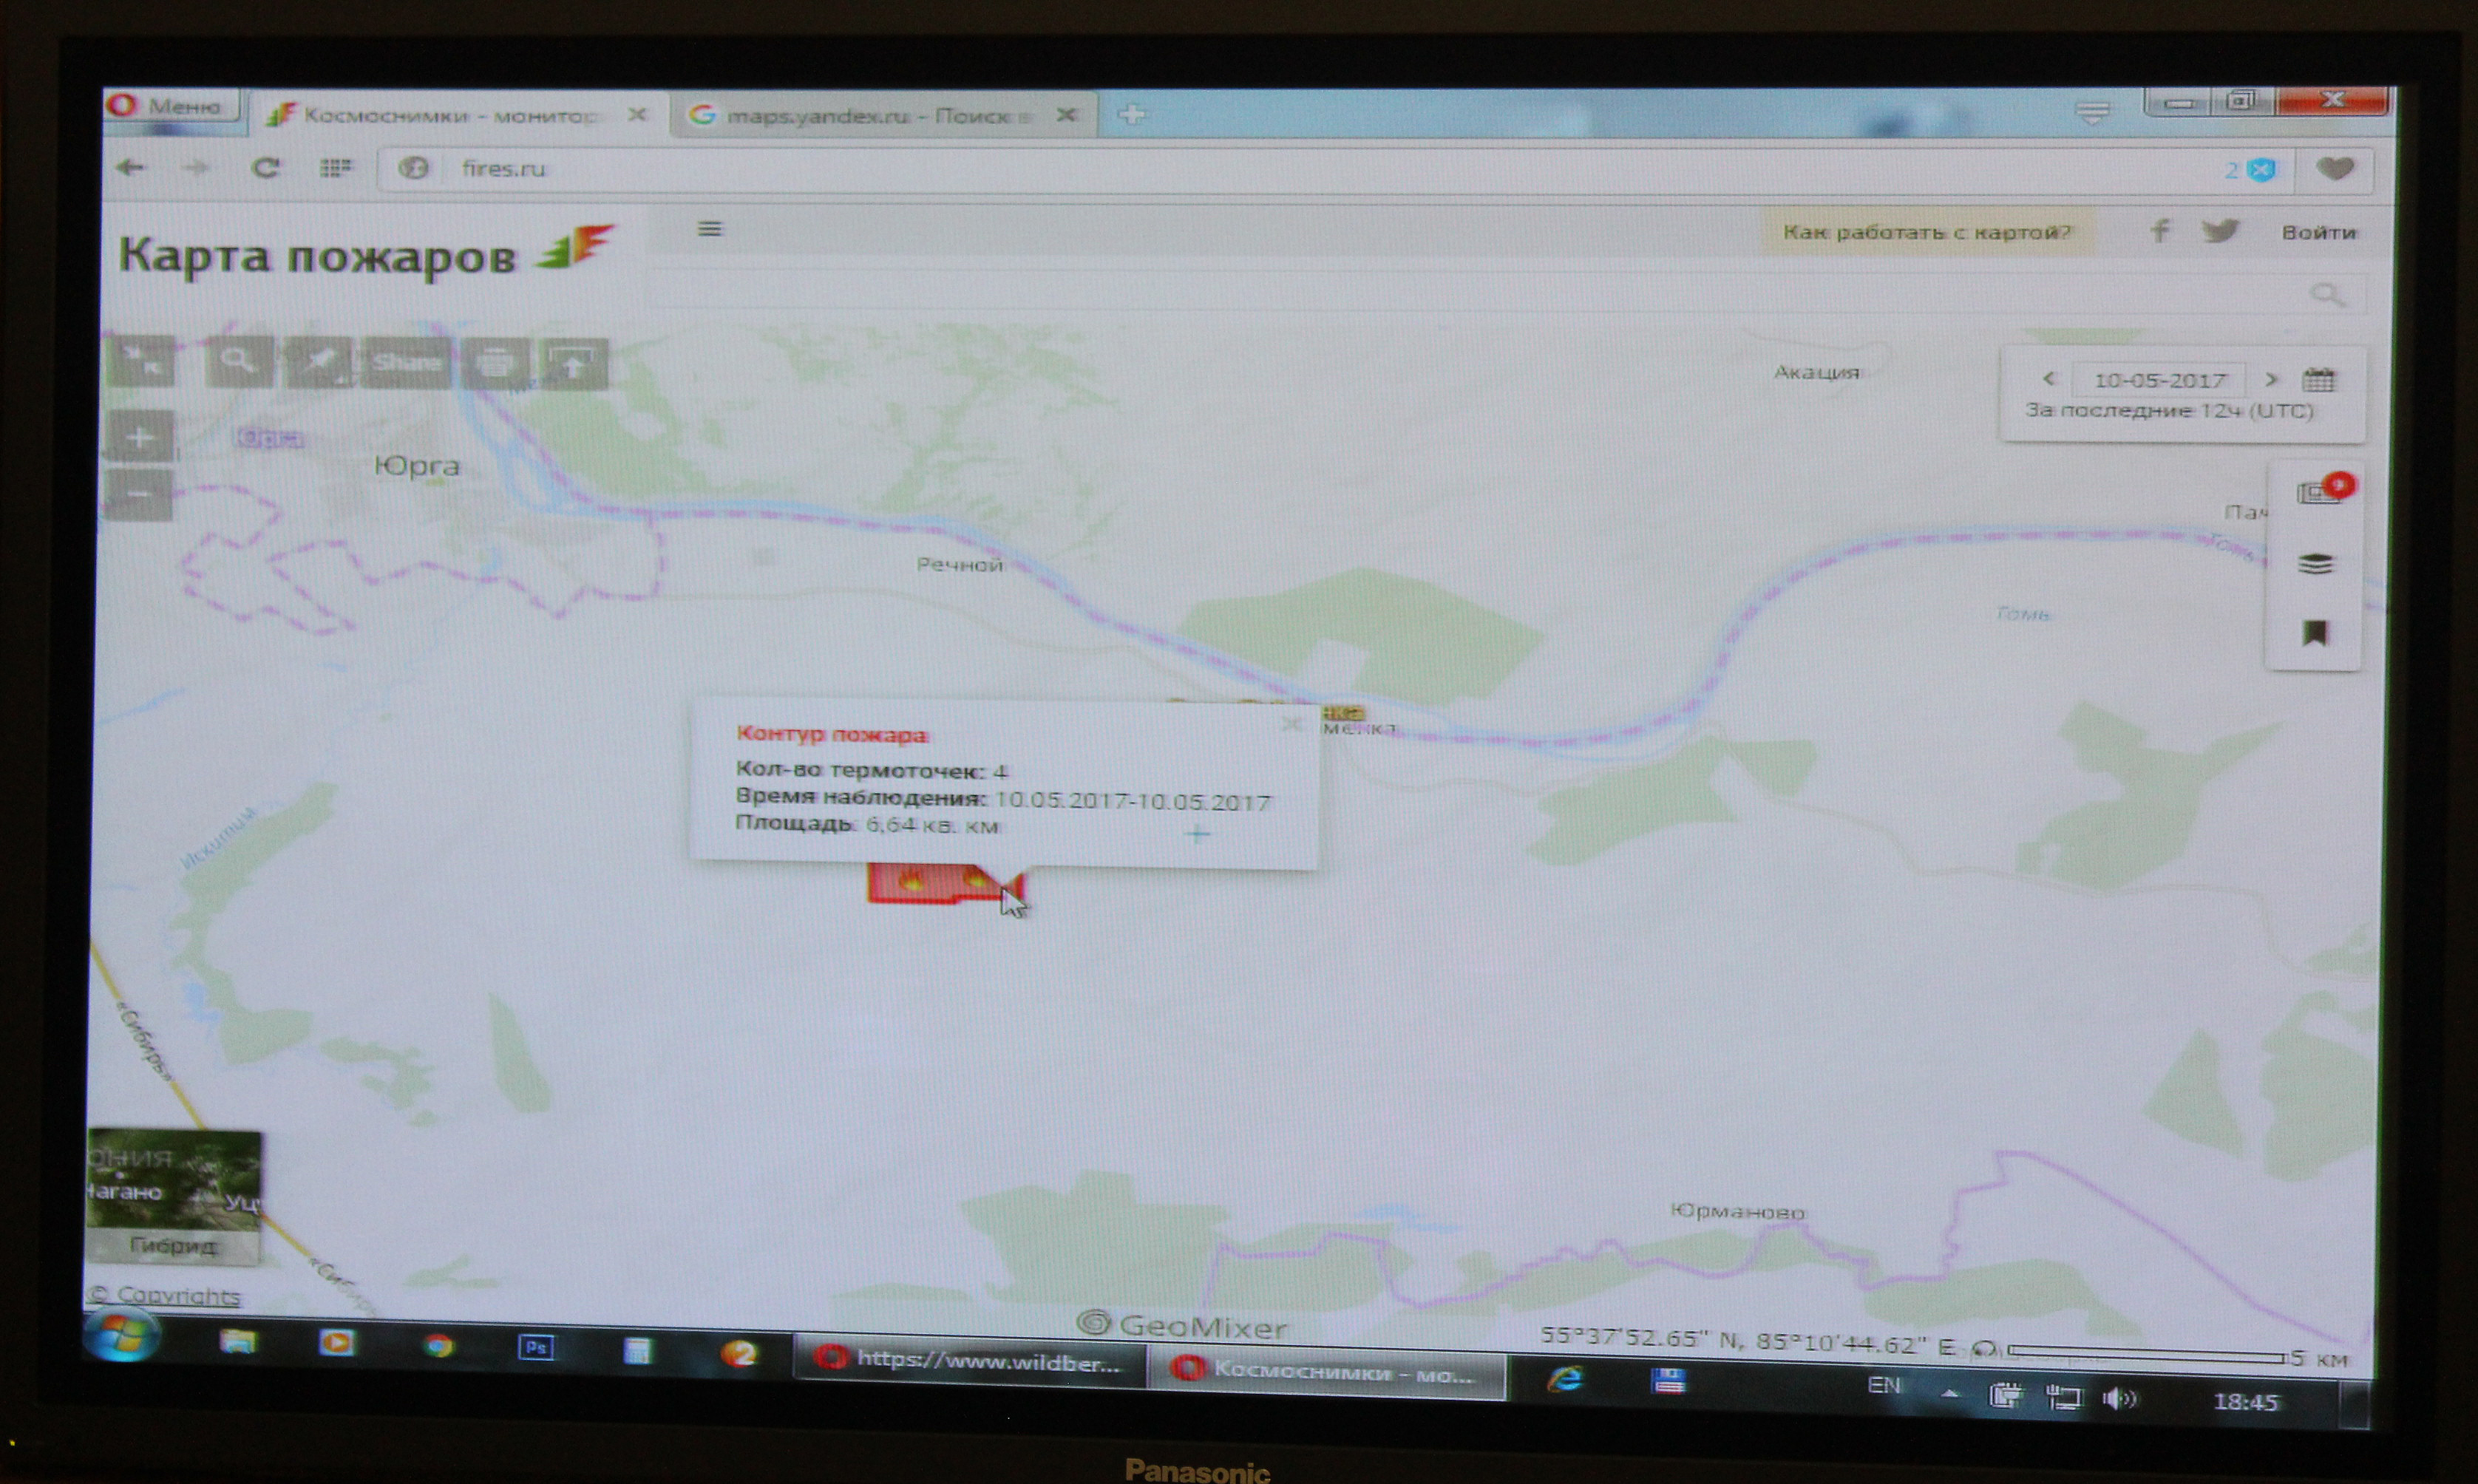Switch to the Гибрид basemap thumbnail
Image resolution: width=2478 pixels, height=1484 pixels.
174,1195
